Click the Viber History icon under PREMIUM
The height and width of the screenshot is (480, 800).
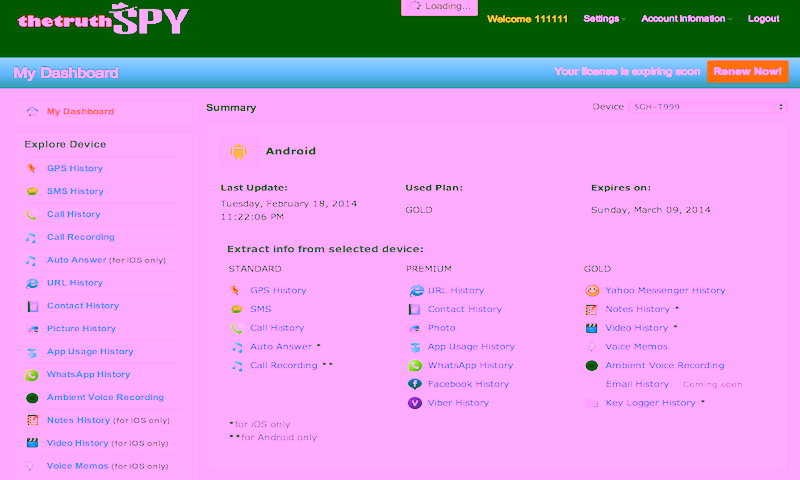coord(415,403)
